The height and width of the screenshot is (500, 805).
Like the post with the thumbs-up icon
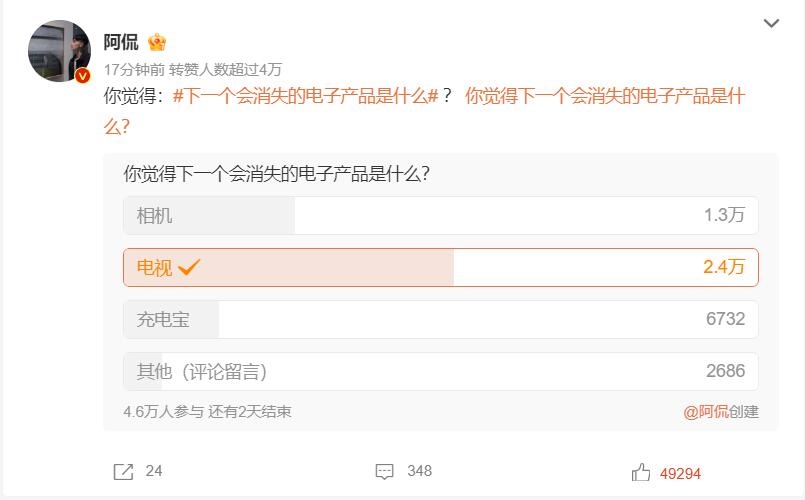tap(641, 472)
